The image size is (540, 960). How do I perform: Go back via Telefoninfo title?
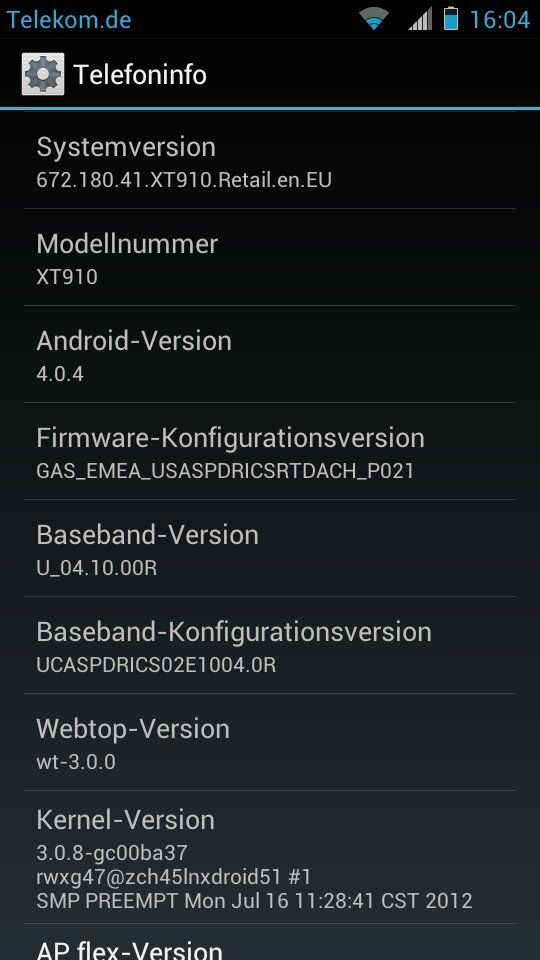(x=140, y=75)
